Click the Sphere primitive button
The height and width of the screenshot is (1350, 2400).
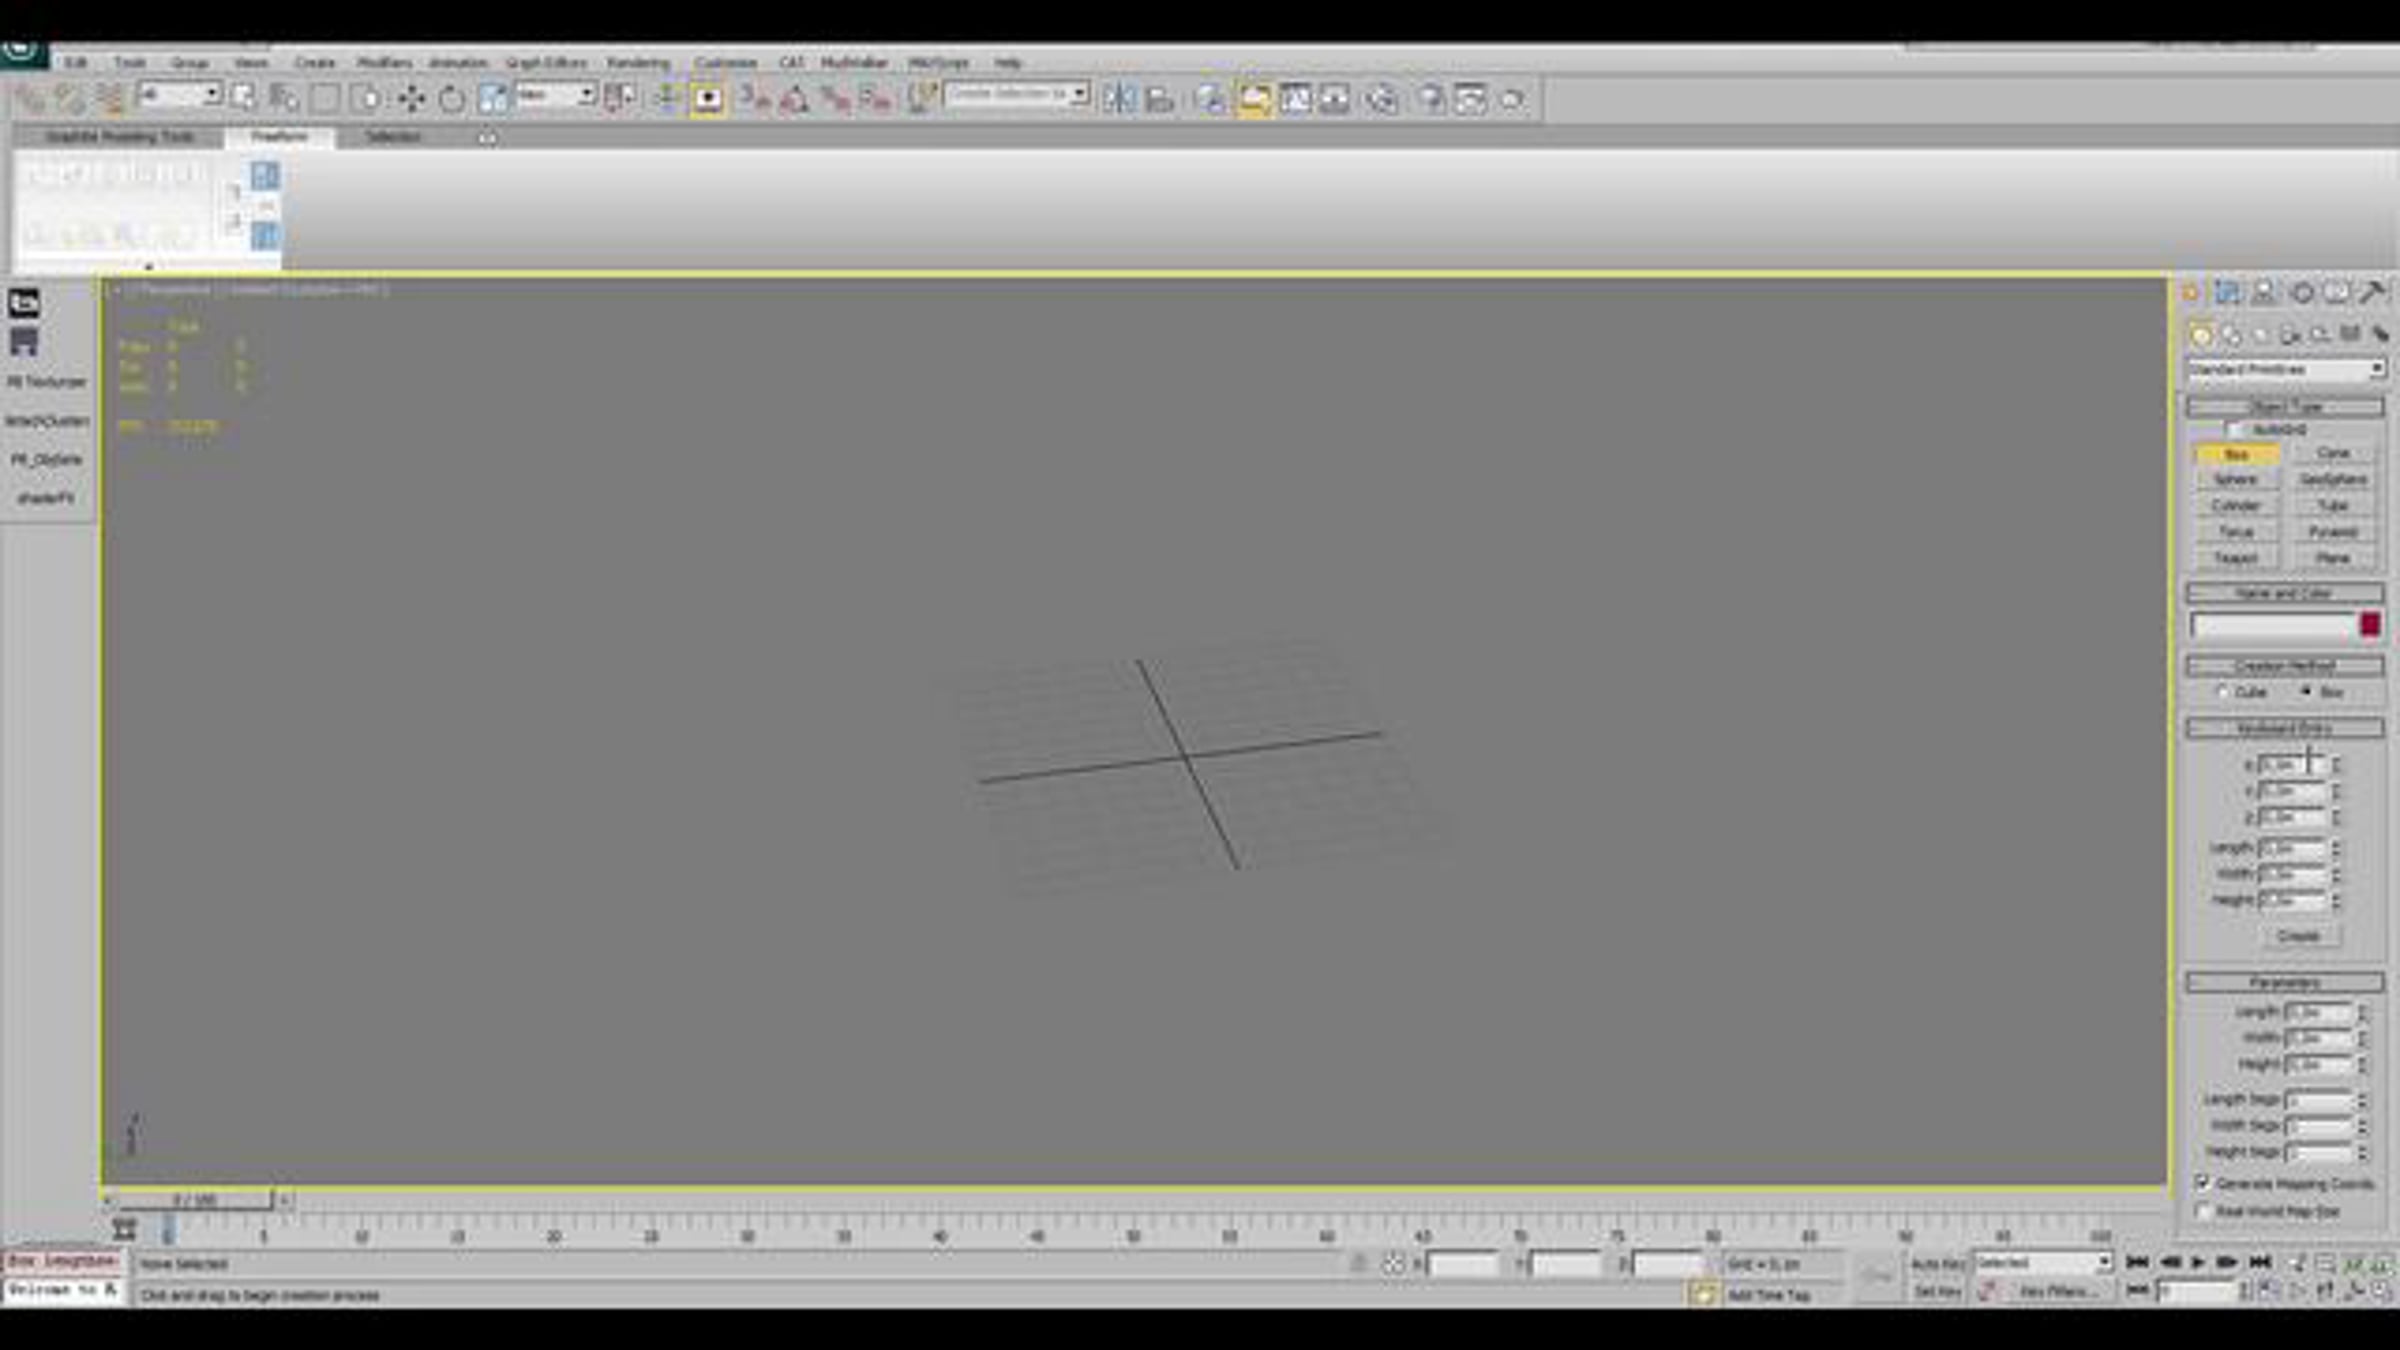(2236, 480)
